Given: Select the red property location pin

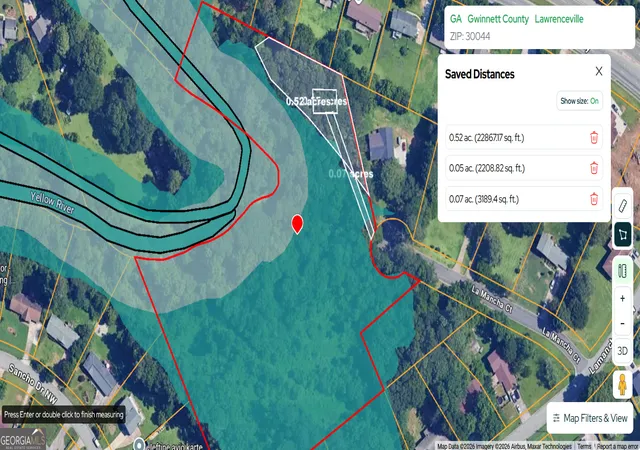Looking at the screenshot, I should pos(298,224).
